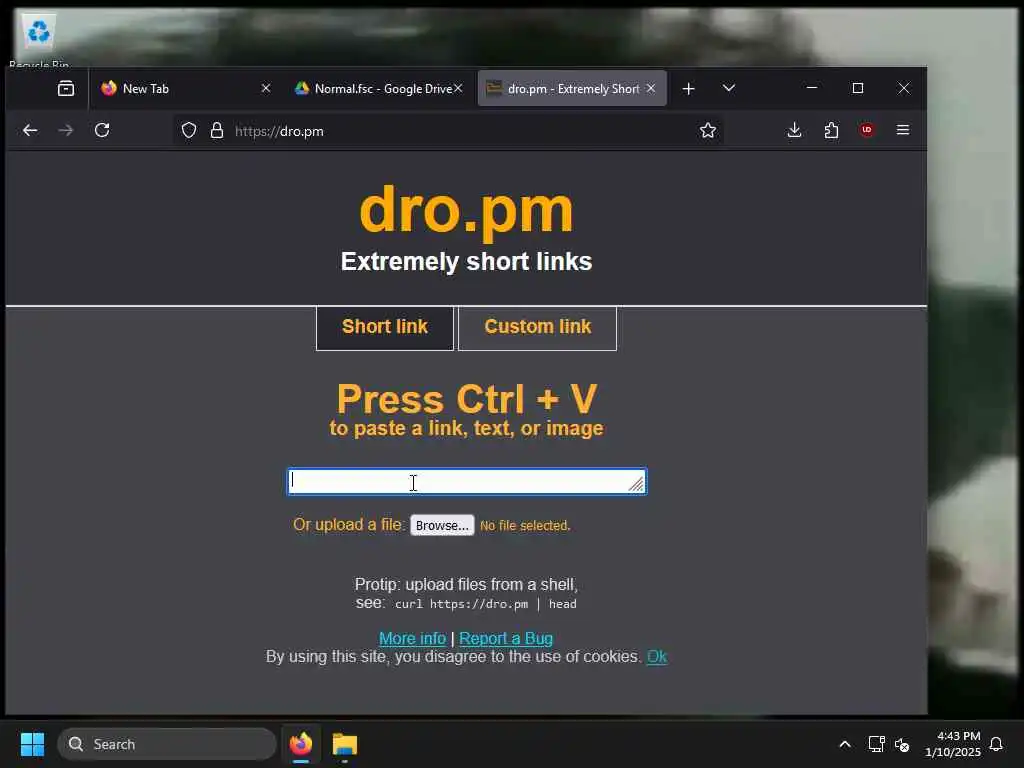The height and width of the screenshot is (768, 1024).
Task: Close the New Tab tab
Action: coord(266,88)
